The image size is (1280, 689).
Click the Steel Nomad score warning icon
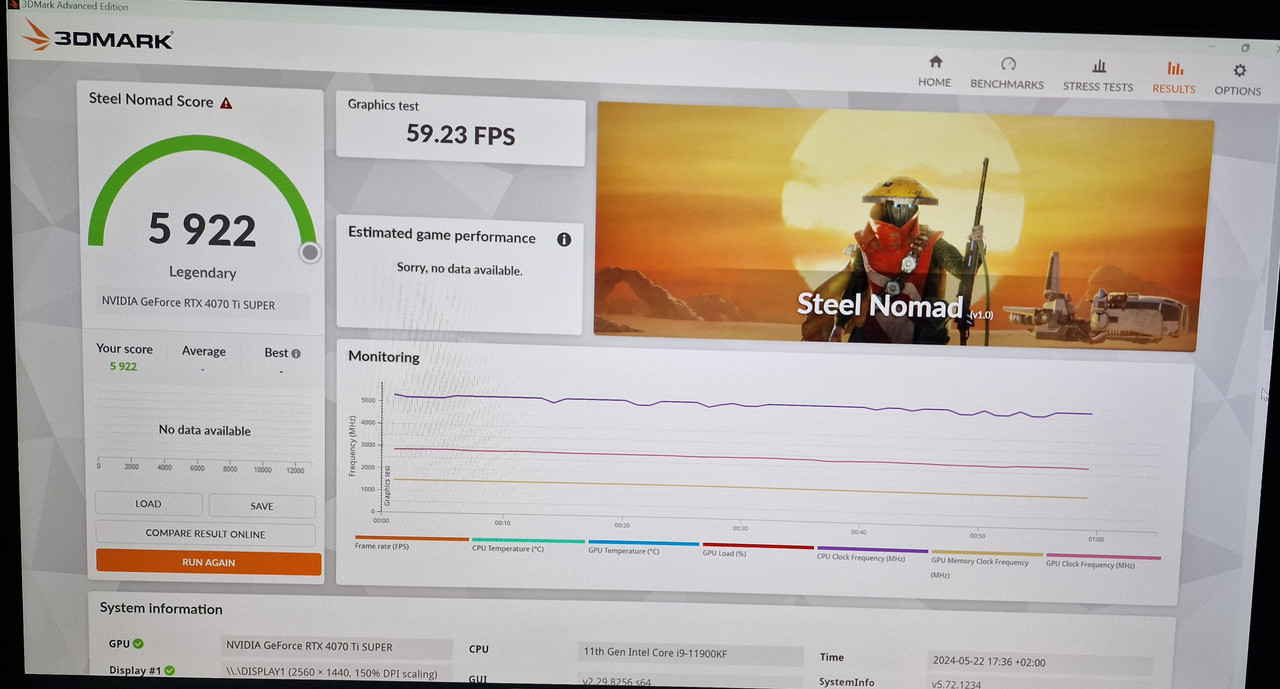tap(226, 102)
